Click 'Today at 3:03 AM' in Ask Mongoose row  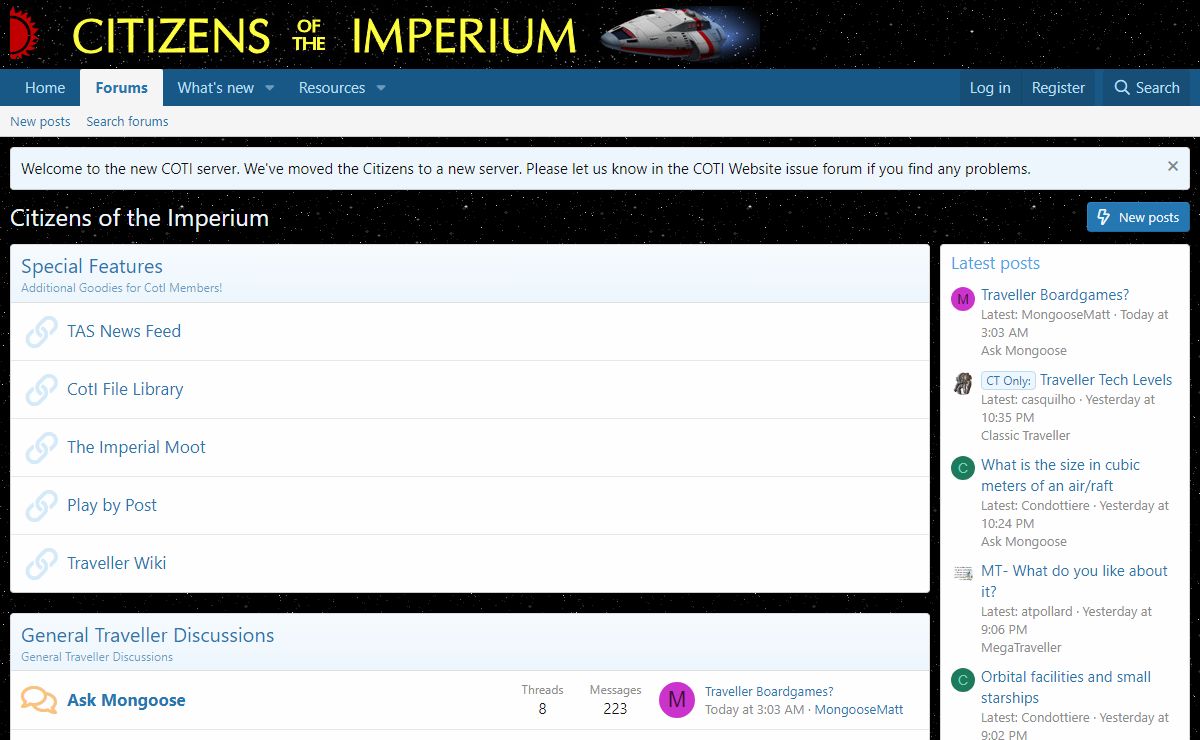(754, 709)
